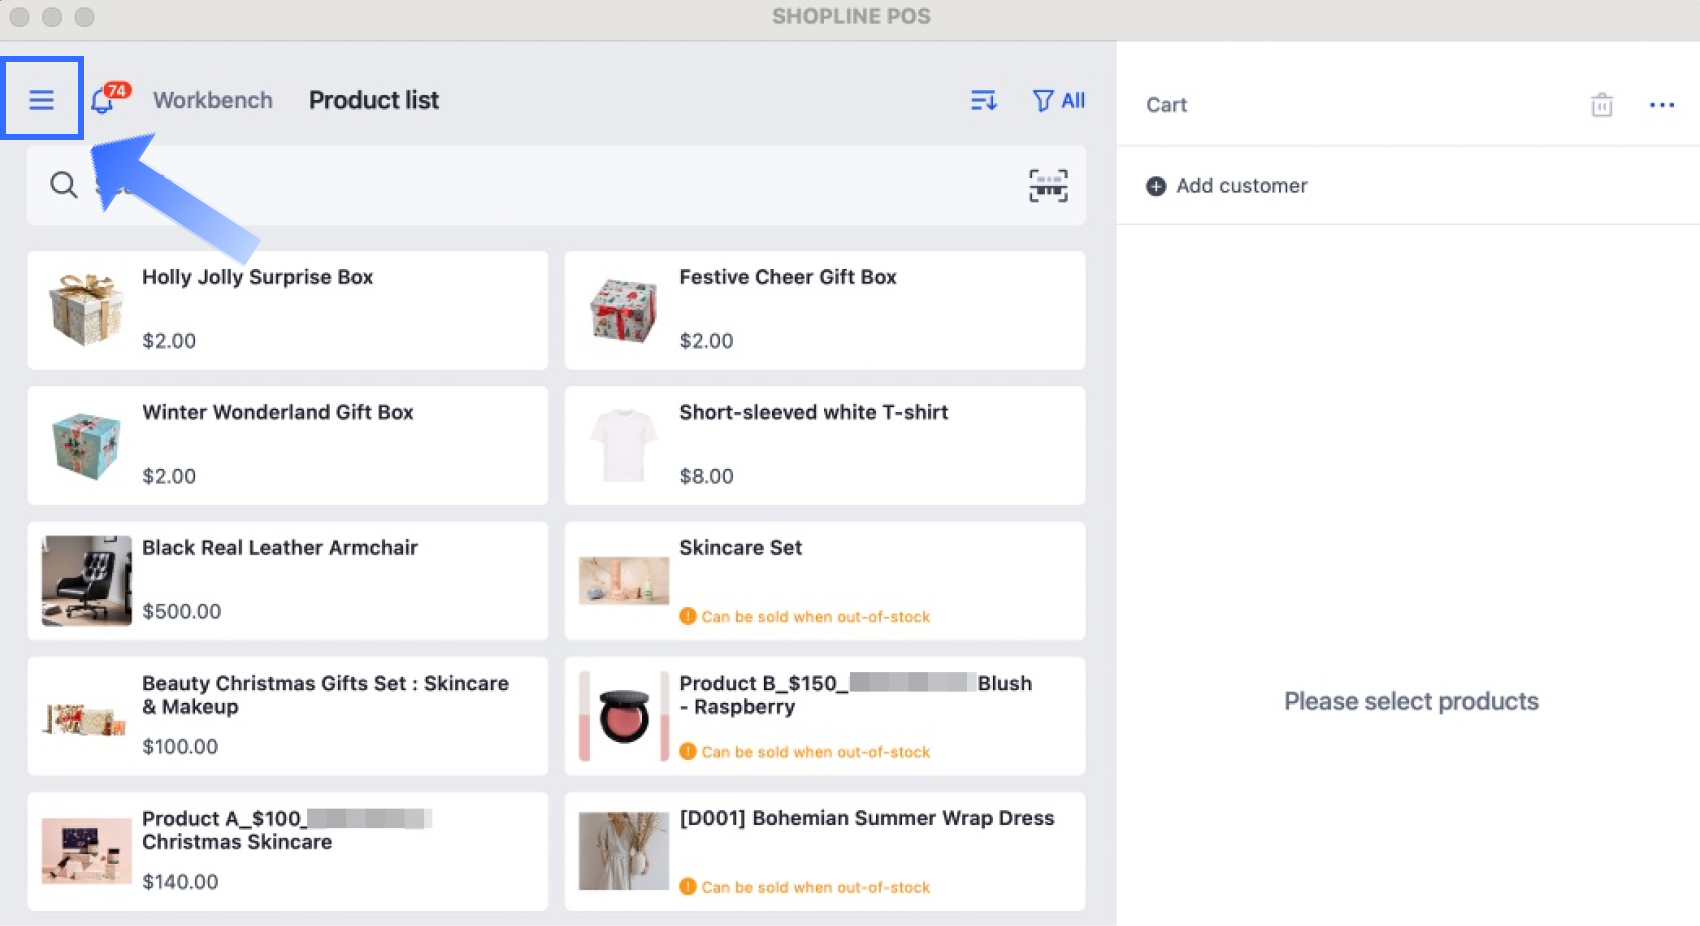Open the barcode scanner icon

coord(1048,185)
